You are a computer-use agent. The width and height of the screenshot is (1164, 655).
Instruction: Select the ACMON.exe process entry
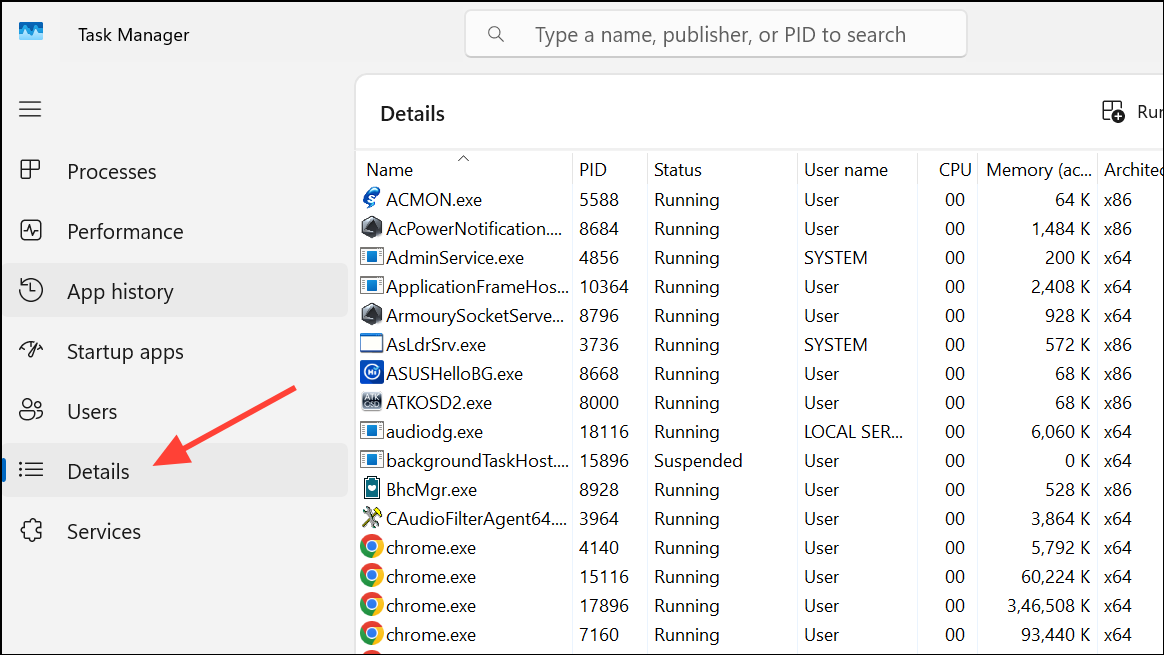coord(432,199)
